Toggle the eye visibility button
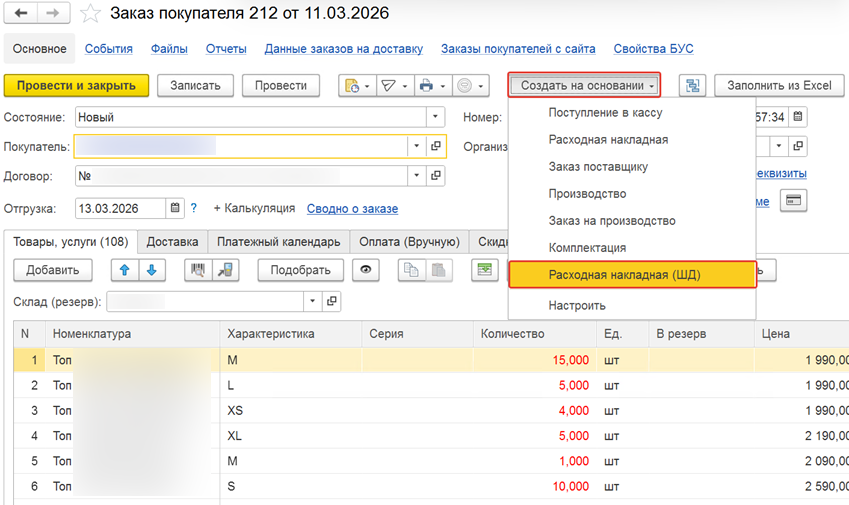This screenshot has height=505, width=849. 368,270
